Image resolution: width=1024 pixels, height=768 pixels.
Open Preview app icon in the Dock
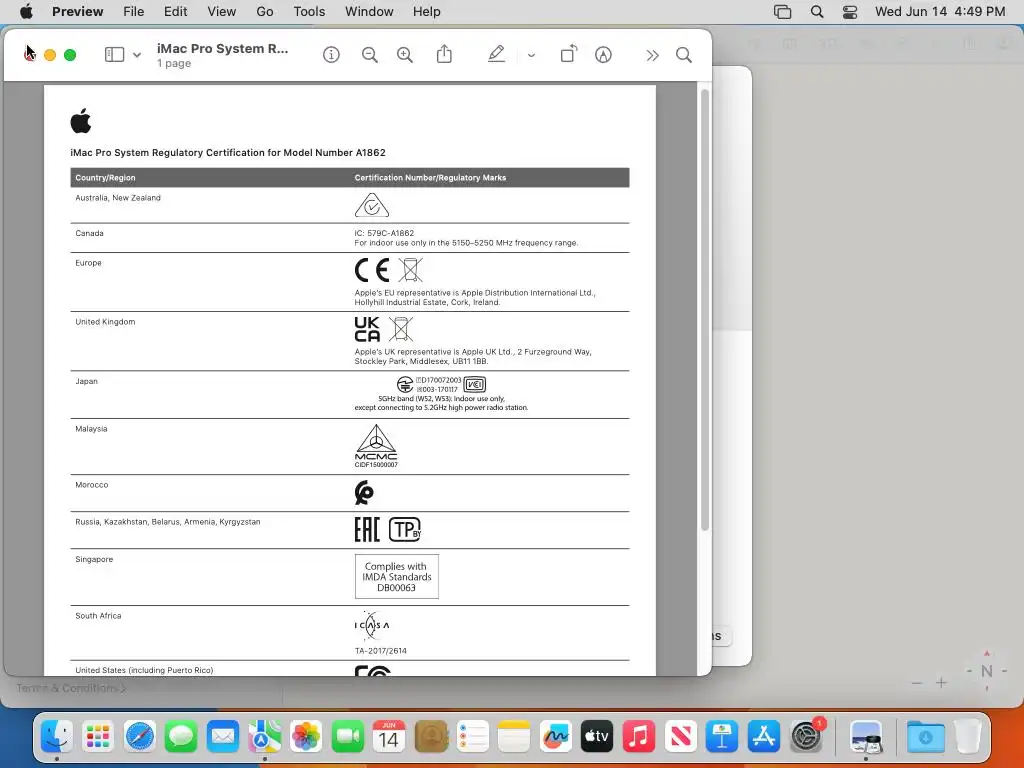coord(866,737)
